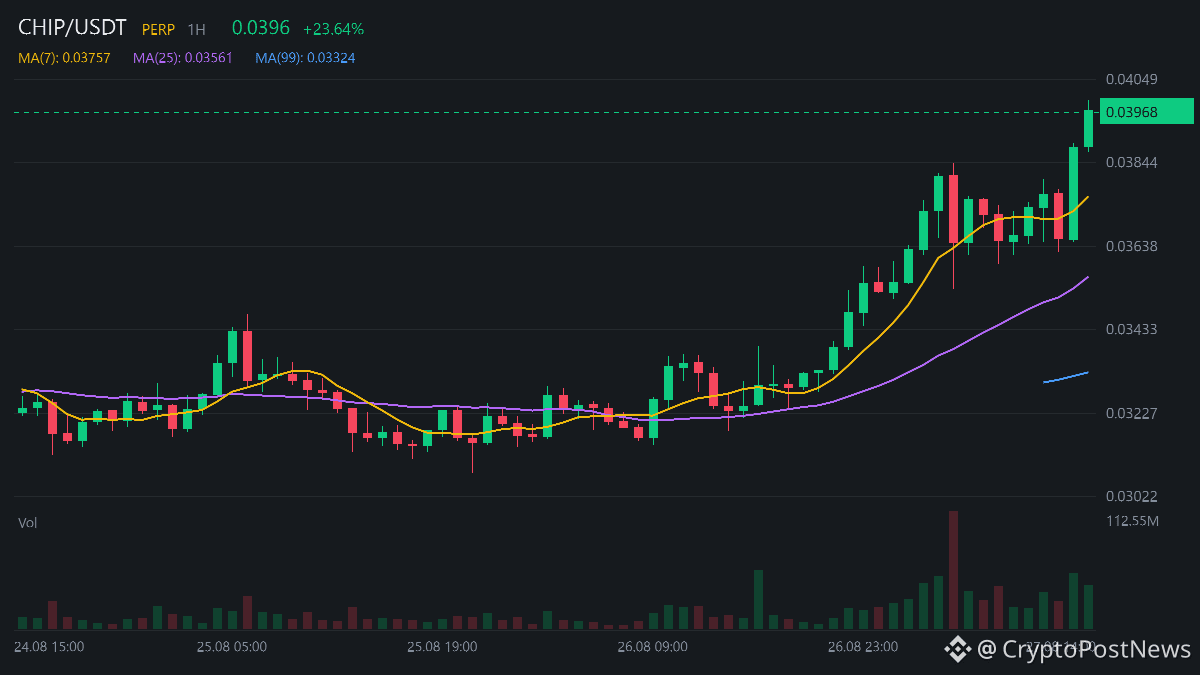Click the +23.64% price change
Image resolution: width=1200 pixels, height=675 pixels.
[x=334, y=29]
